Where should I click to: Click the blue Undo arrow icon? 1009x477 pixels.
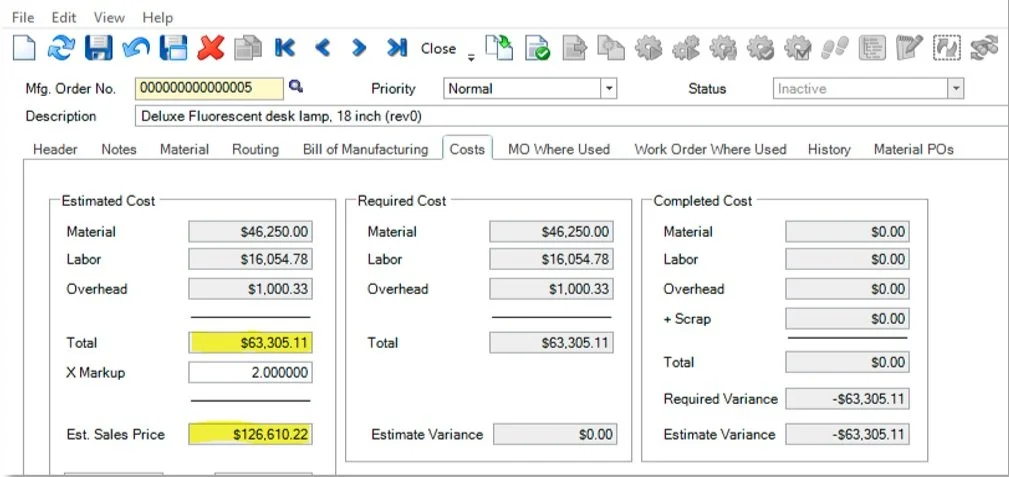point(136,47)
